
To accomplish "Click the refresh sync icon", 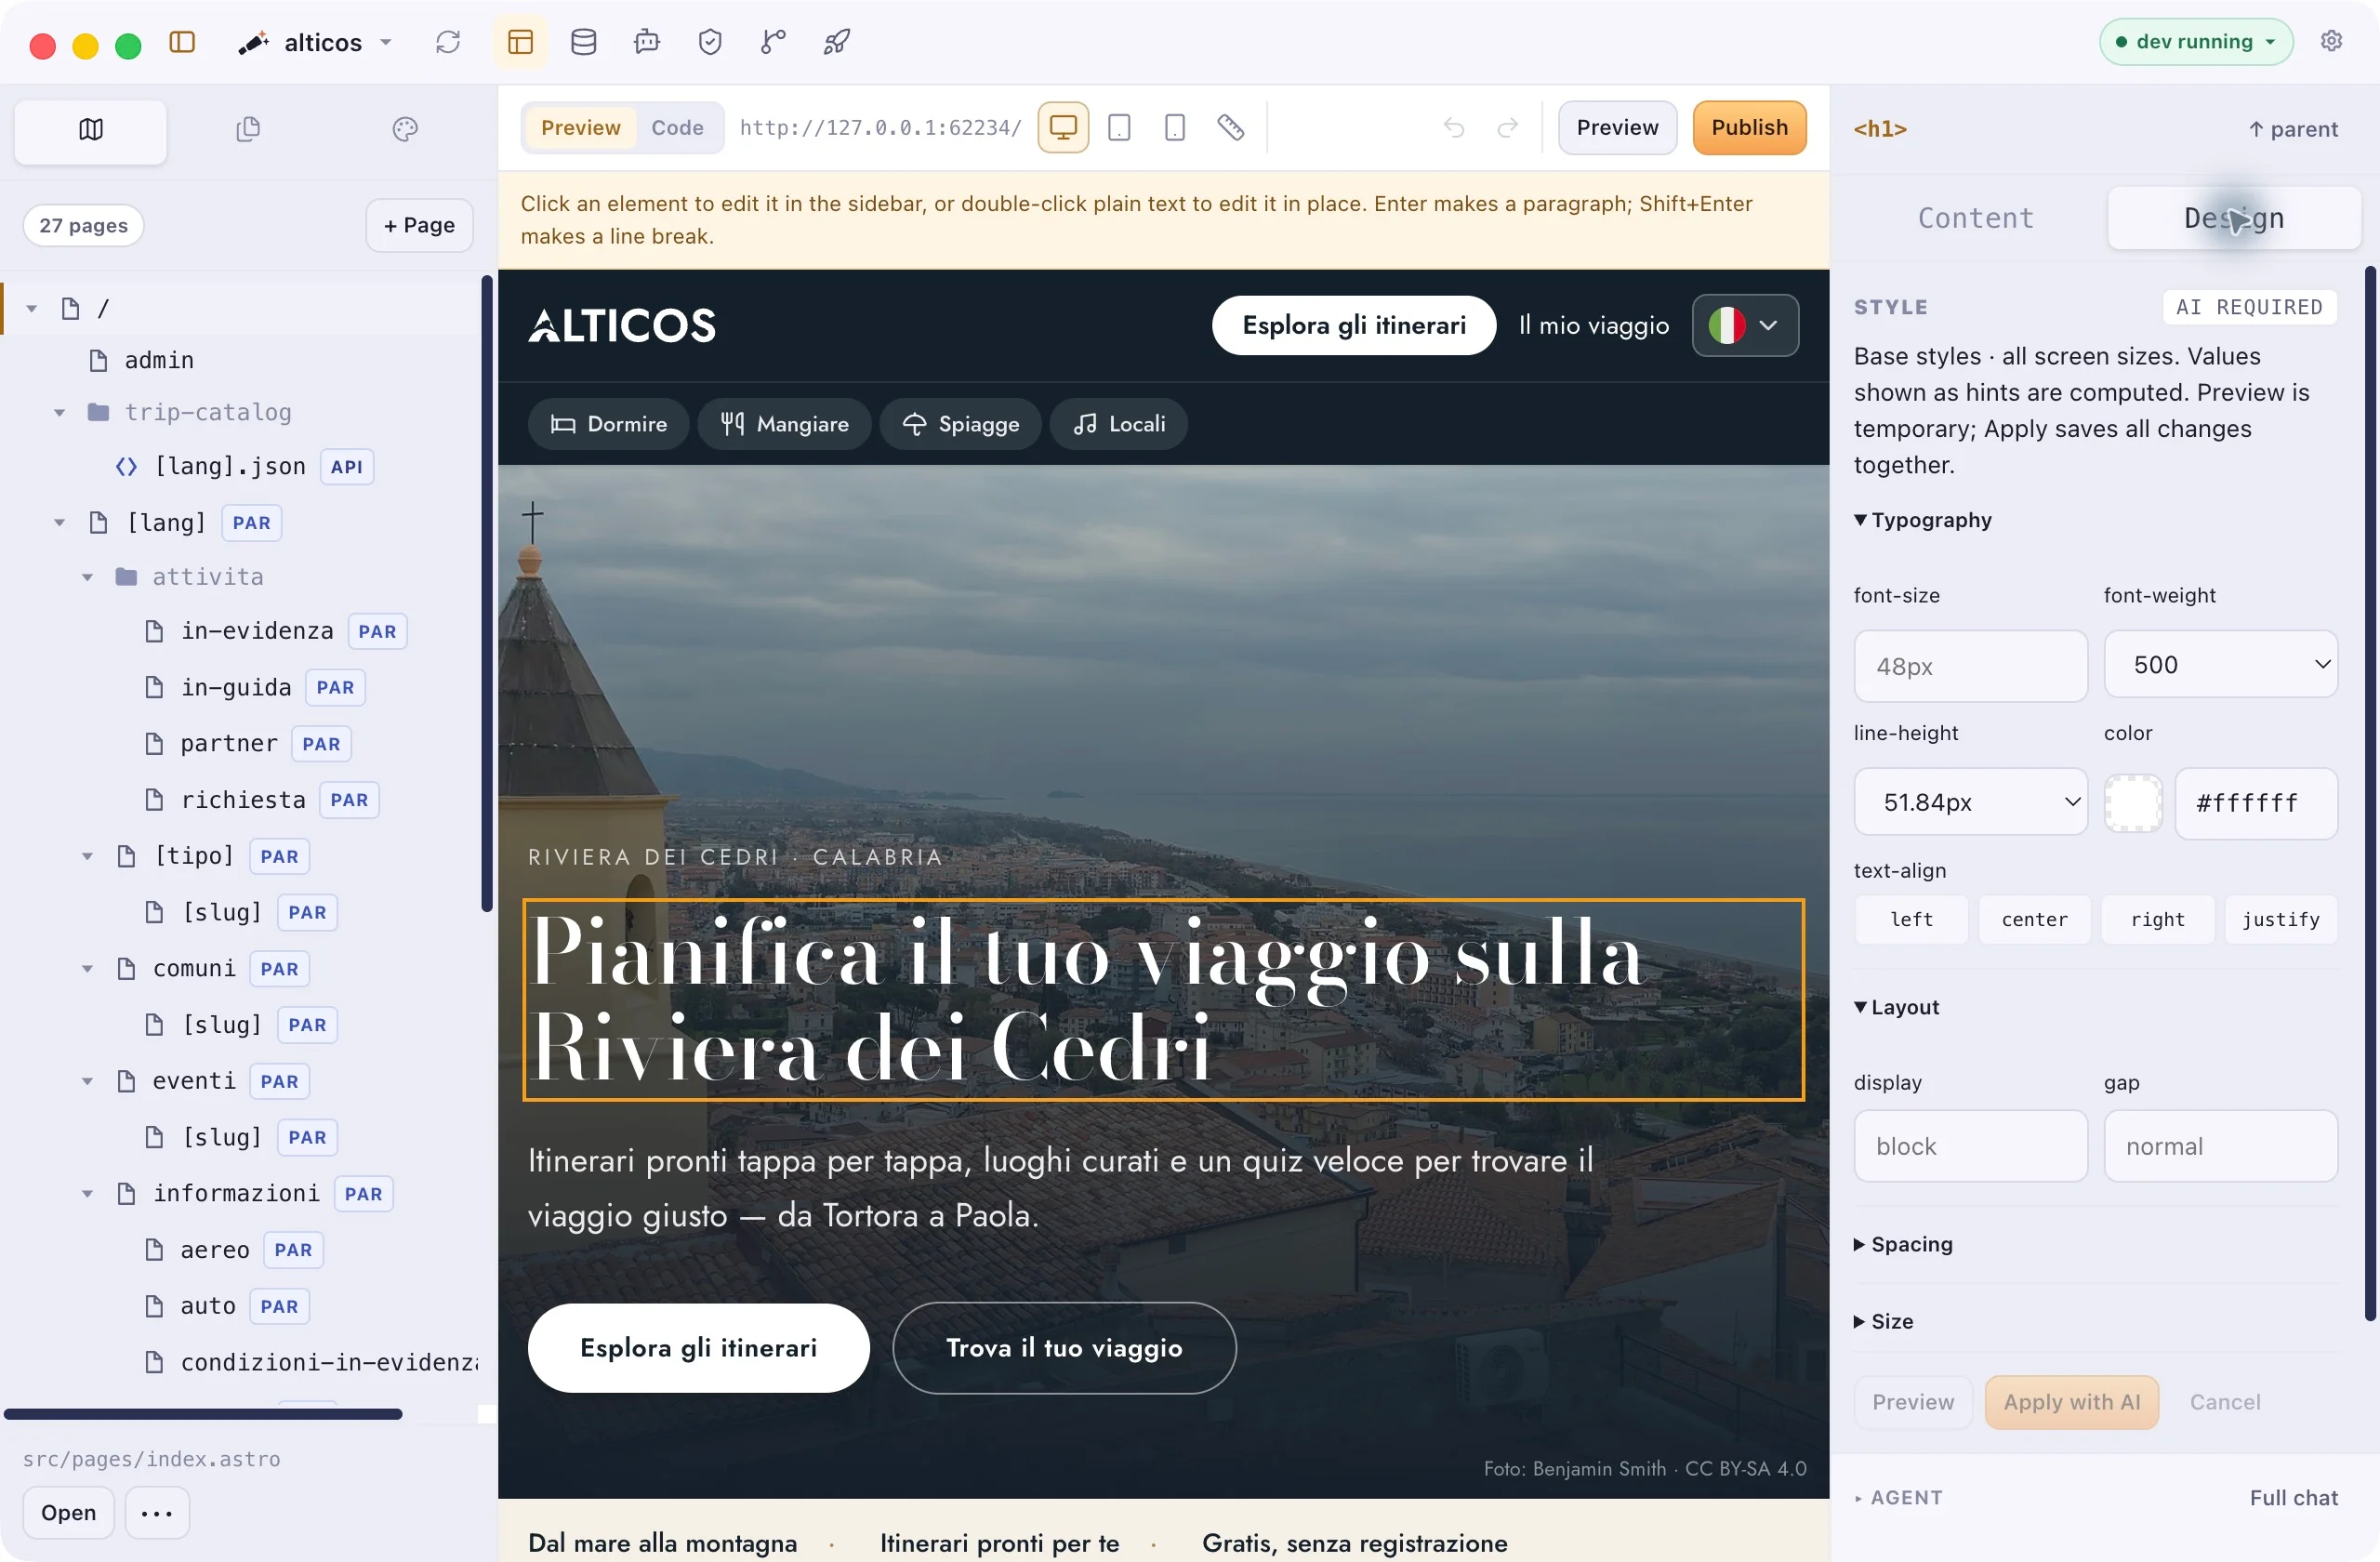I will click(448, 42).
